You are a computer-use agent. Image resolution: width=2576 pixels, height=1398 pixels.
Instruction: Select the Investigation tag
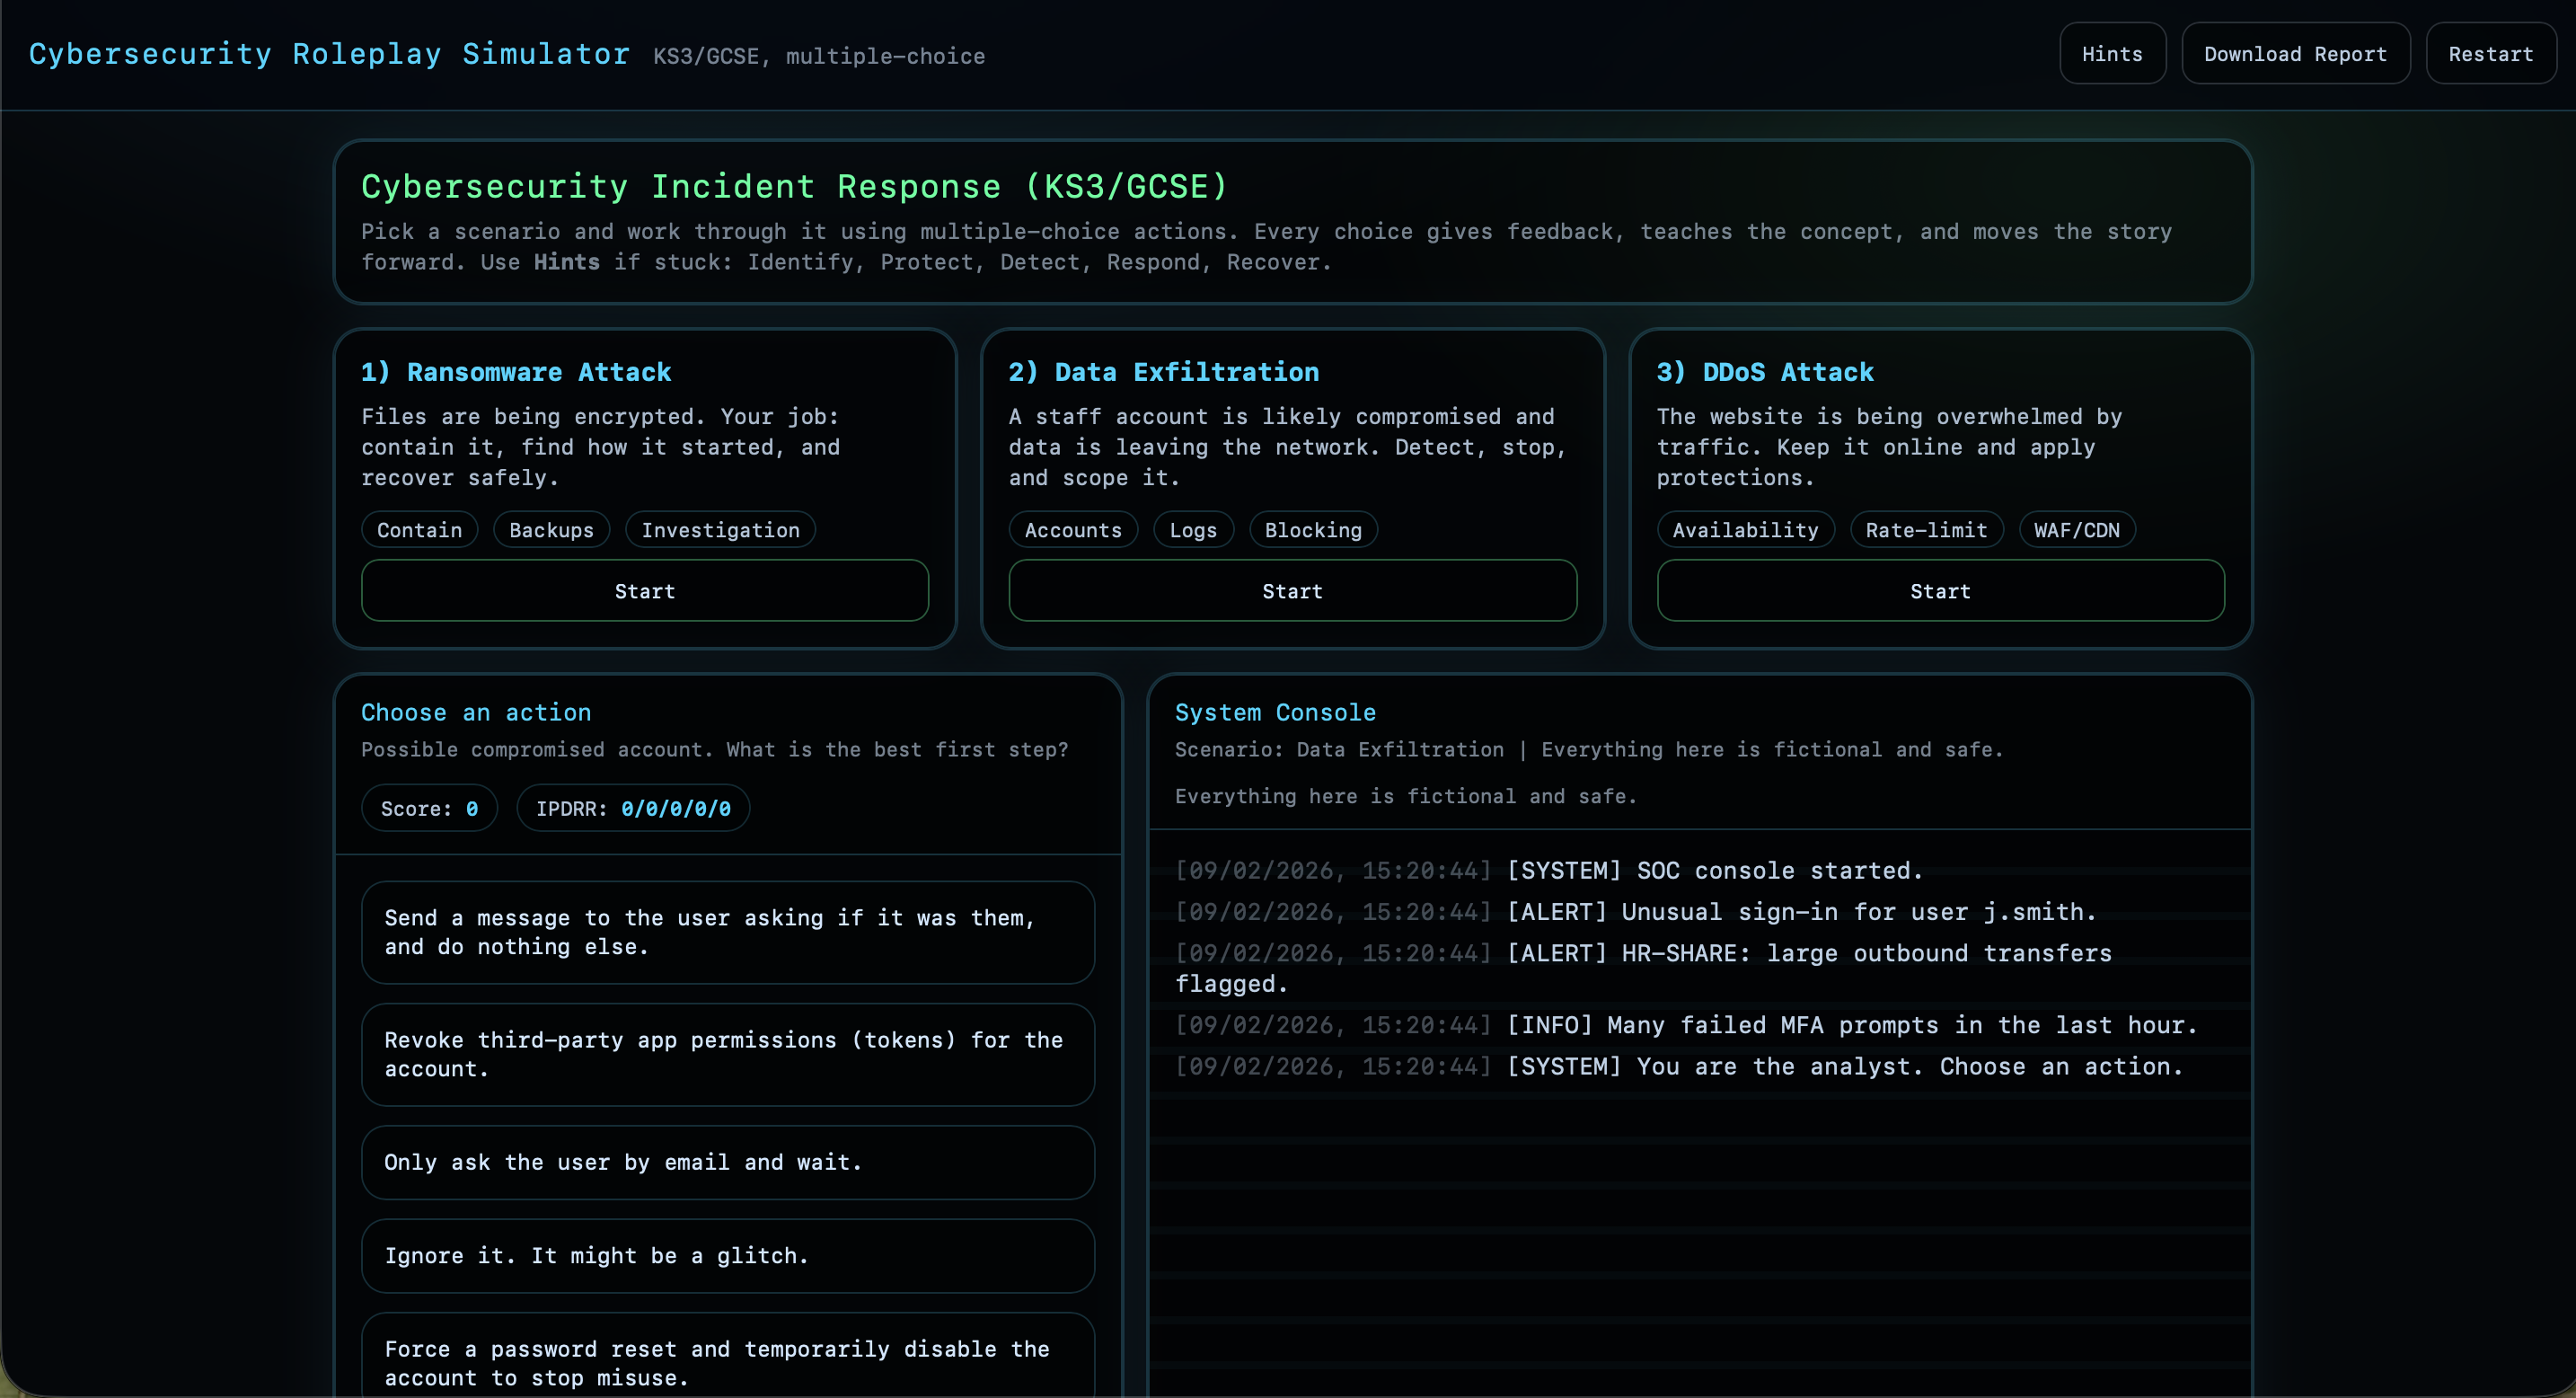point(719,529)
